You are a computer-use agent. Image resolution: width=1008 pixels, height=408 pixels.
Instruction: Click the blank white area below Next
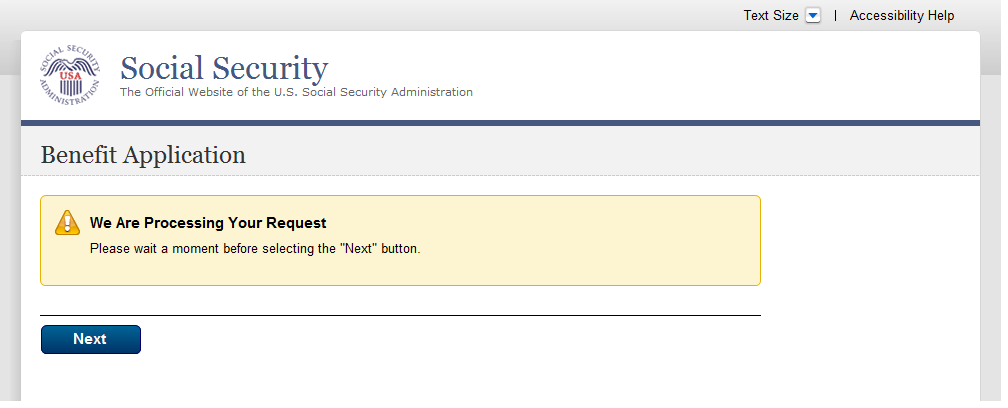tap(400, 380)
